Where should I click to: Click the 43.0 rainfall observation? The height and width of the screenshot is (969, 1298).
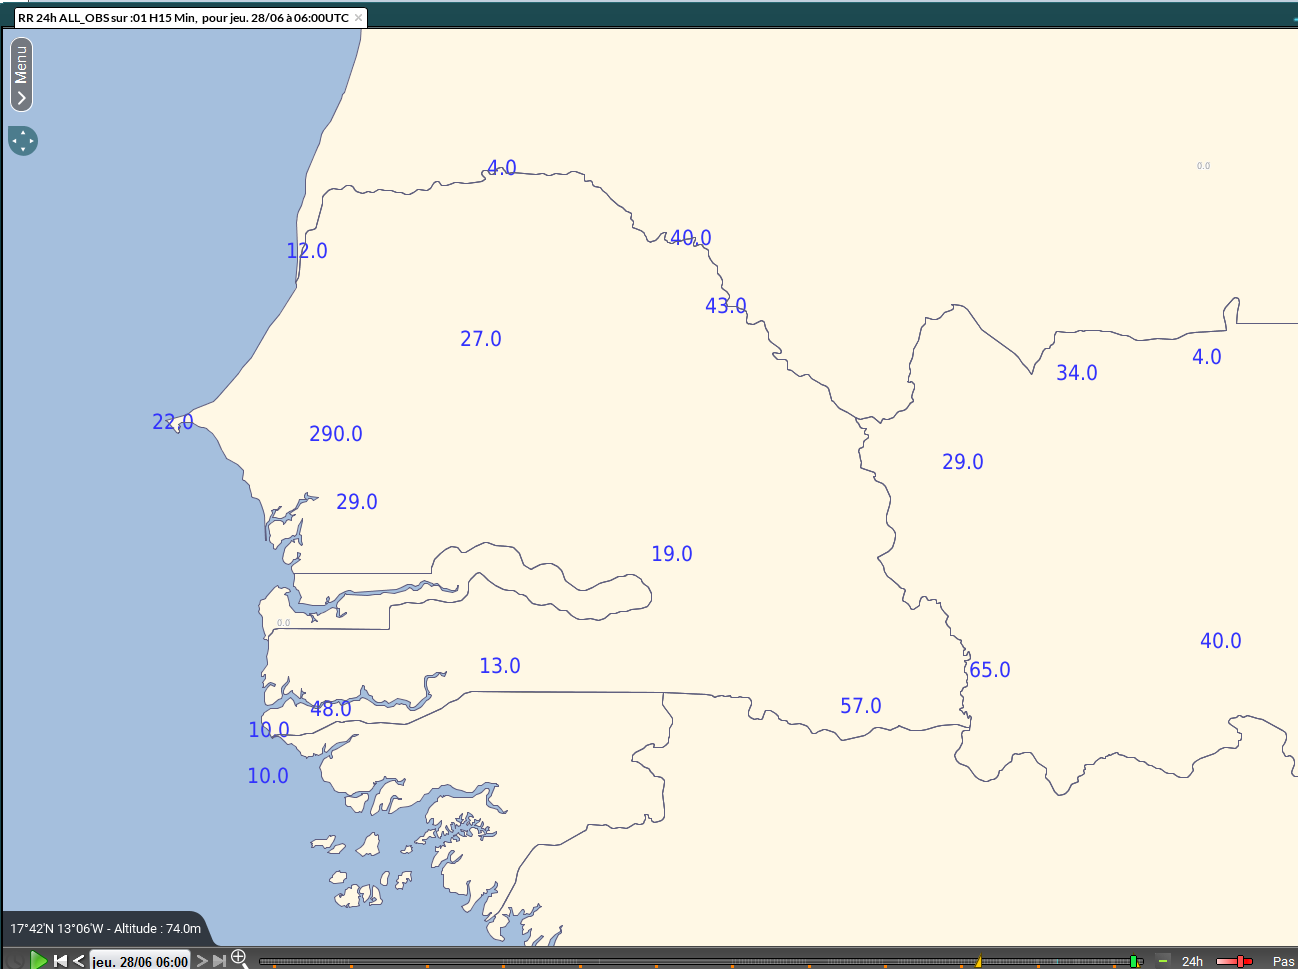tap(726, 306)
